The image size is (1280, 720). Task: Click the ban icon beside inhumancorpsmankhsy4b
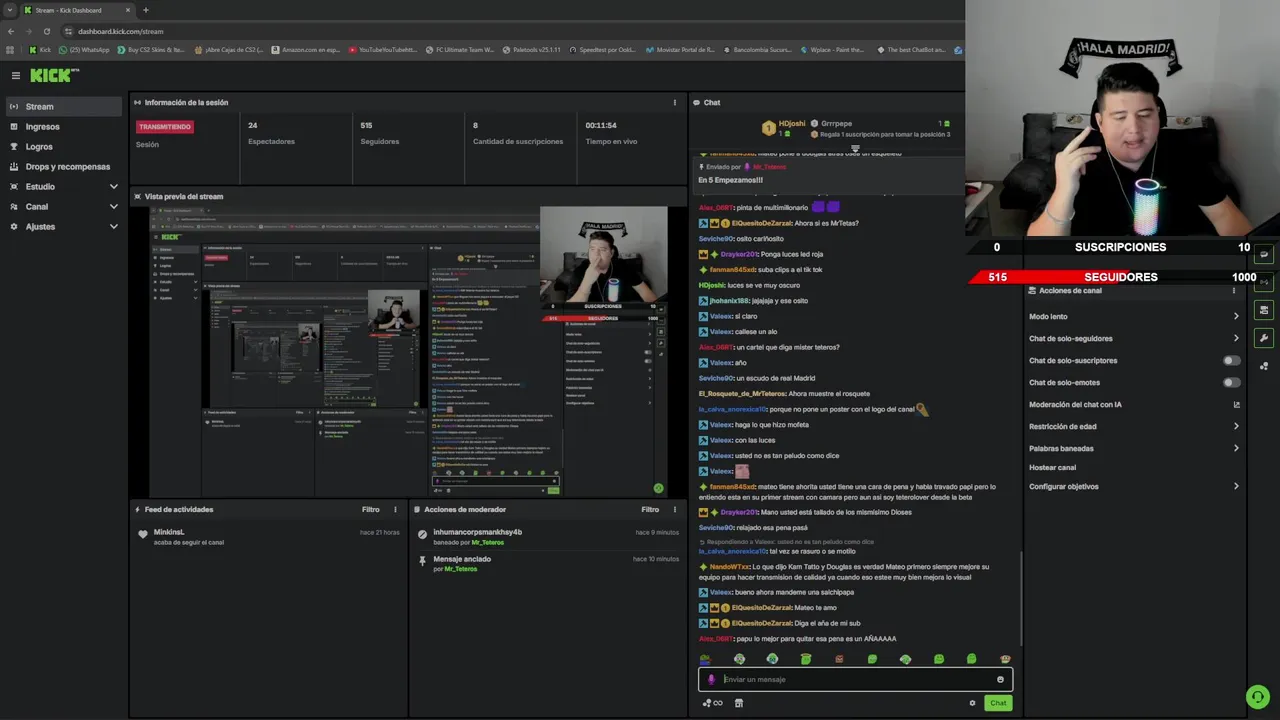click(x=423, y=535)
